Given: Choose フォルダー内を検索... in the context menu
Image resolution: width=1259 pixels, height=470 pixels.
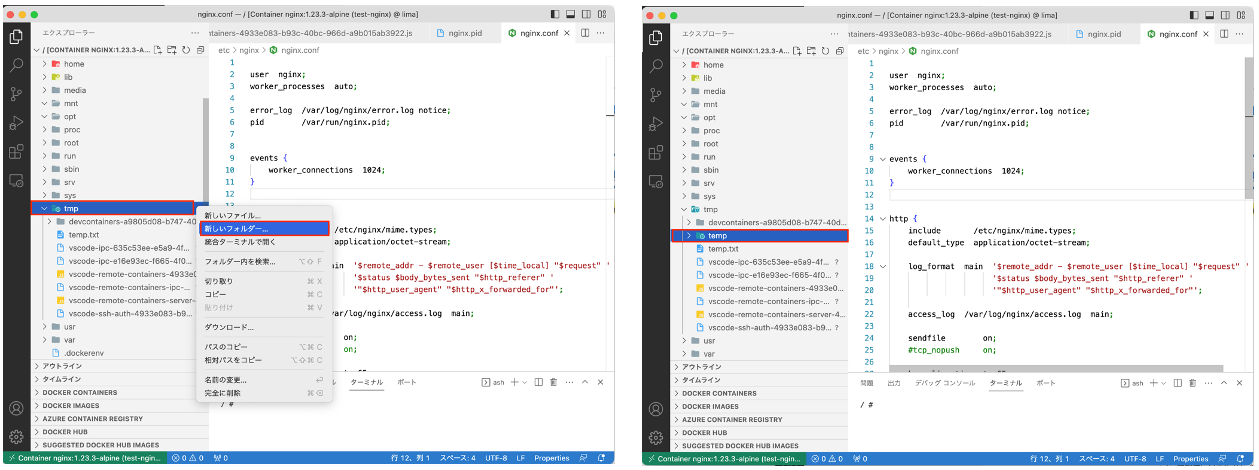Looking at the screenshot, I should (264, 261).
